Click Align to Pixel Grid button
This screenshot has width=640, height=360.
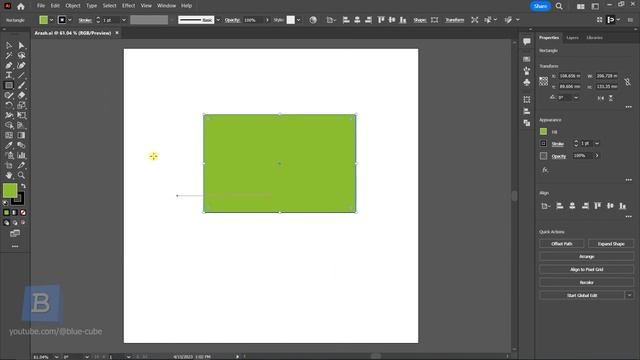click(x=587, y=269)
